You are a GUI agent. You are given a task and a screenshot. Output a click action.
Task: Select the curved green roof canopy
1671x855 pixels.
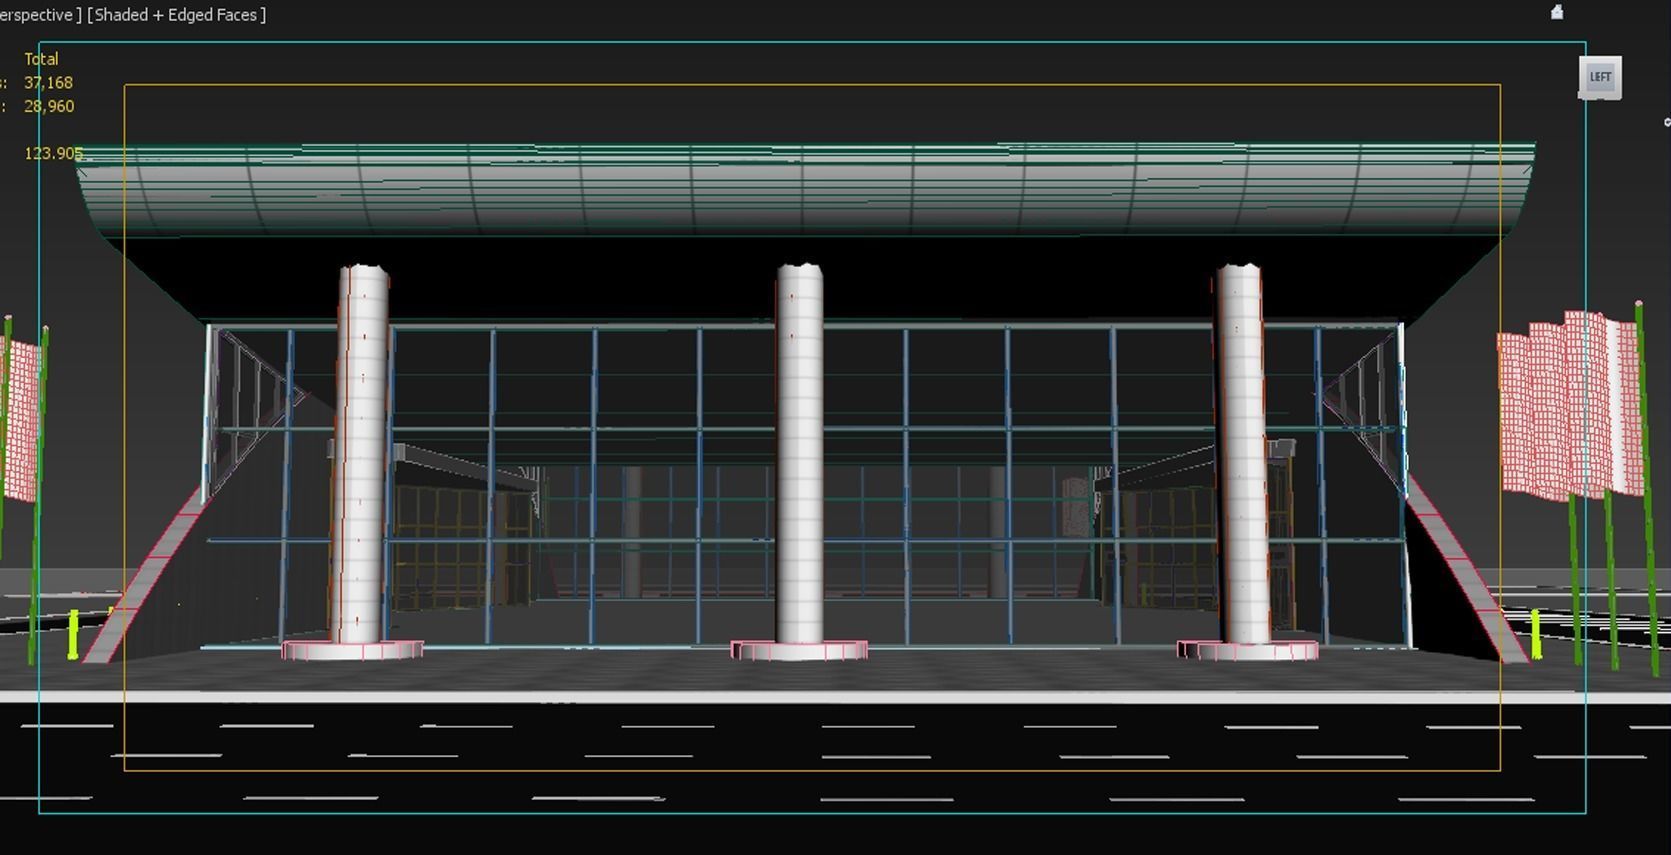(x=805, y=190)
